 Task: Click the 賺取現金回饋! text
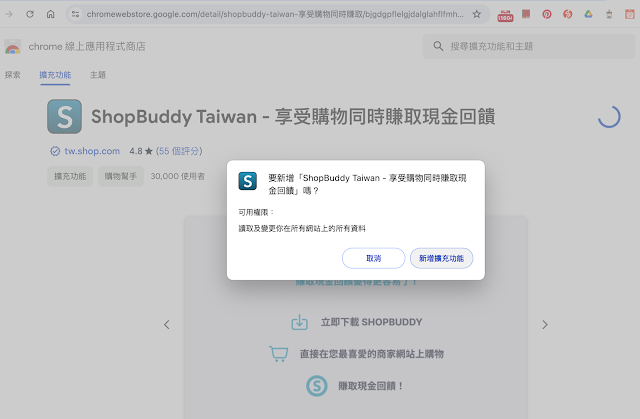pyautogui.click(x=371, y=386)
